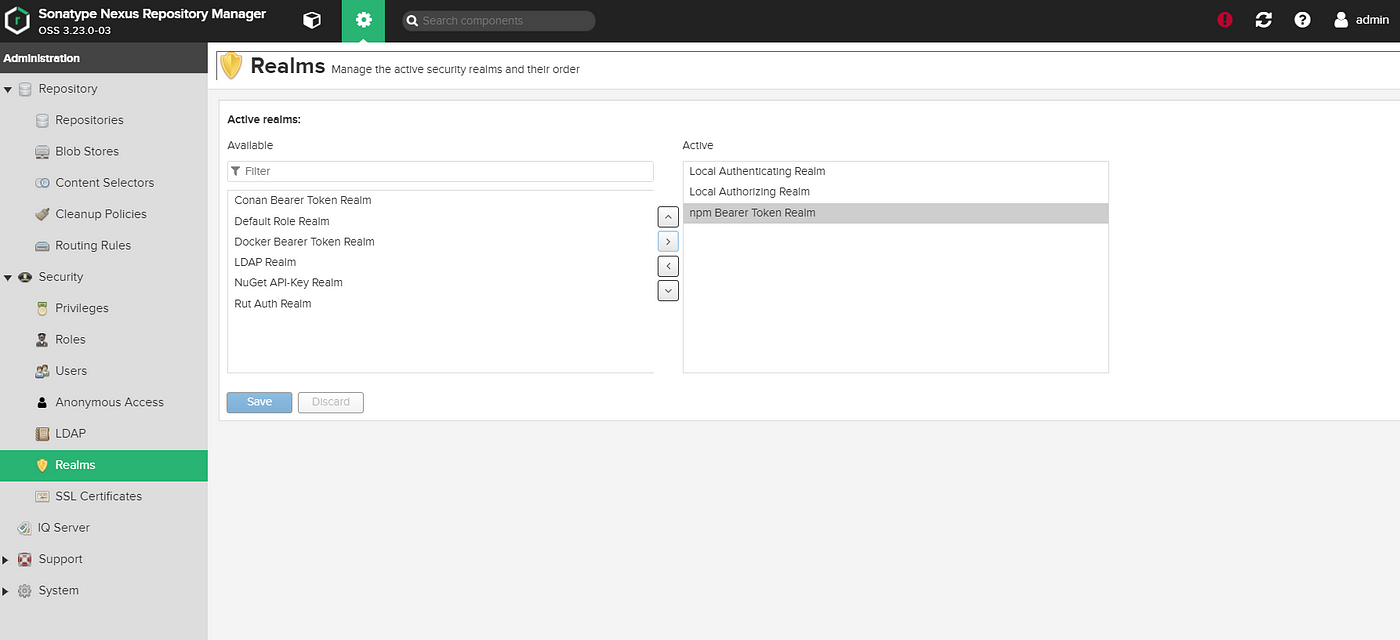This screenshot has height=640, width=1400.
Task: Open help via the question mark icon
Action: (x=1302, y=19)
